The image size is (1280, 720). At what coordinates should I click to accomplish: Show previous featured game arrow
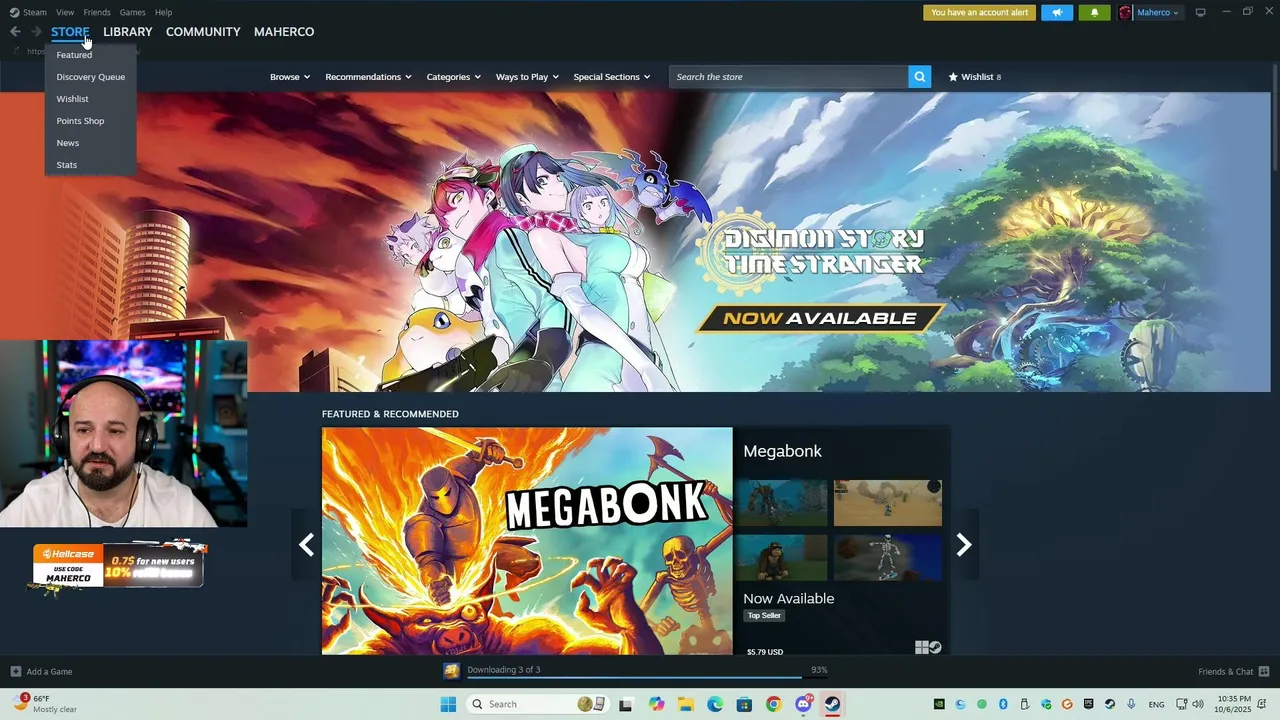click(x=306, y=544)
